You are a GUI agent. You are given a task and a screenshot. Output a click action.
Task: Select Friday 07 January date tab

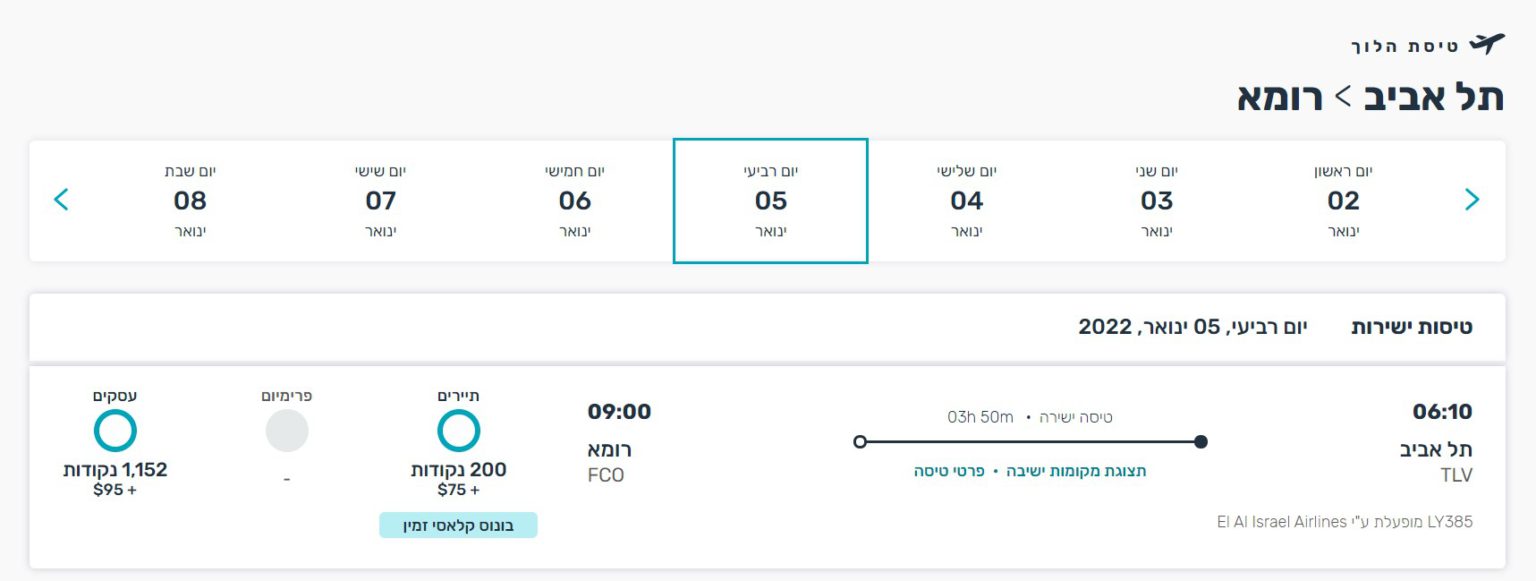380,200
